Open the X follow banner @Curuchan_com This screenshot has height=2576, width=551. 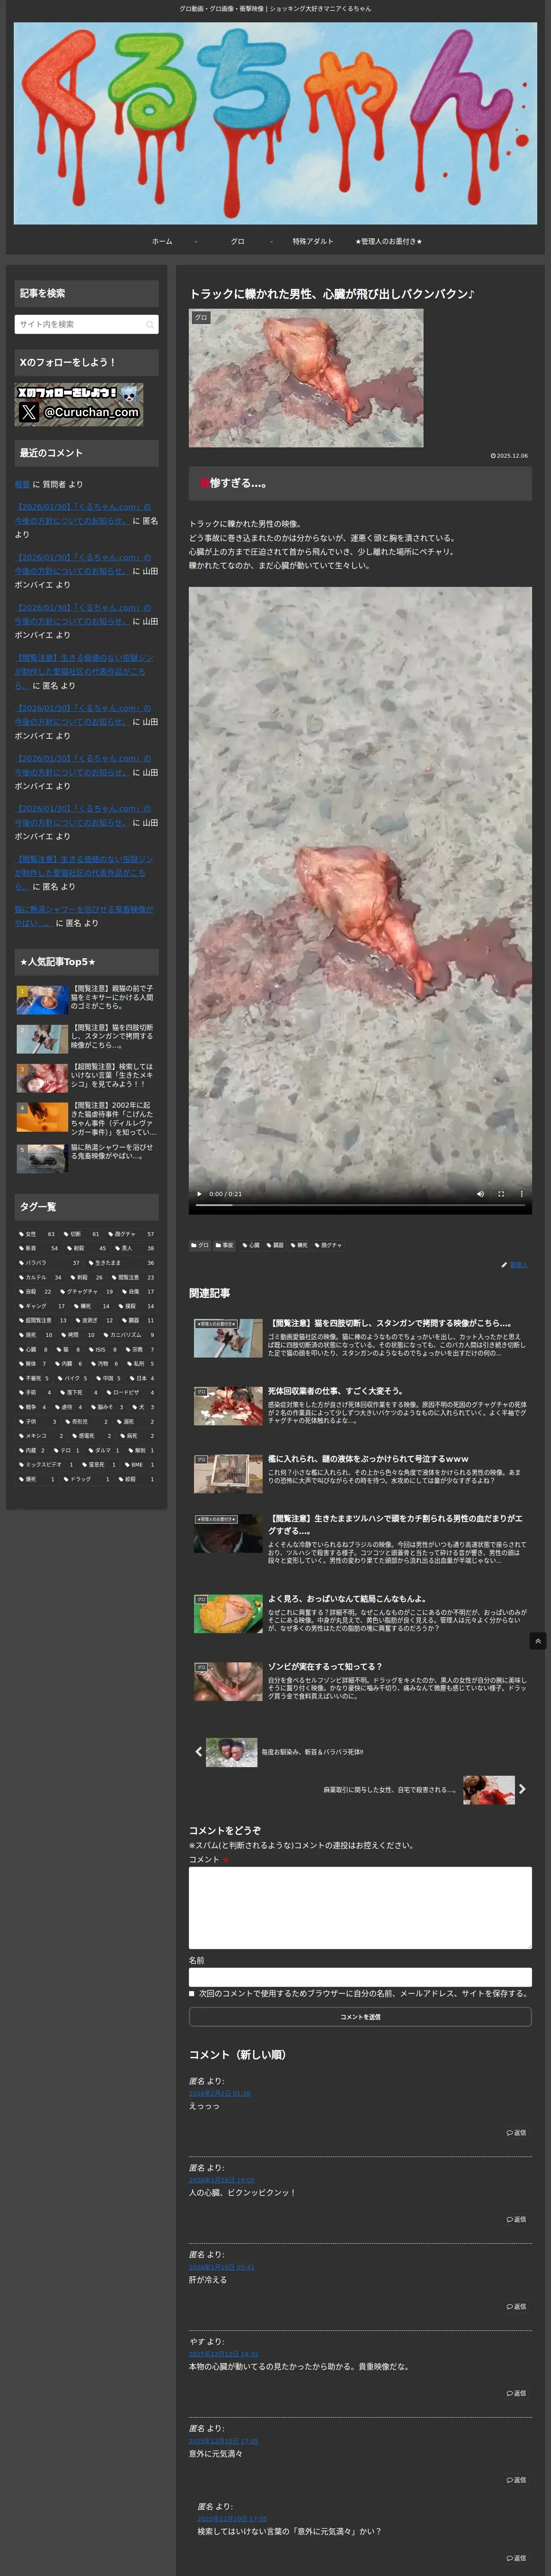(x=79, y=405)
